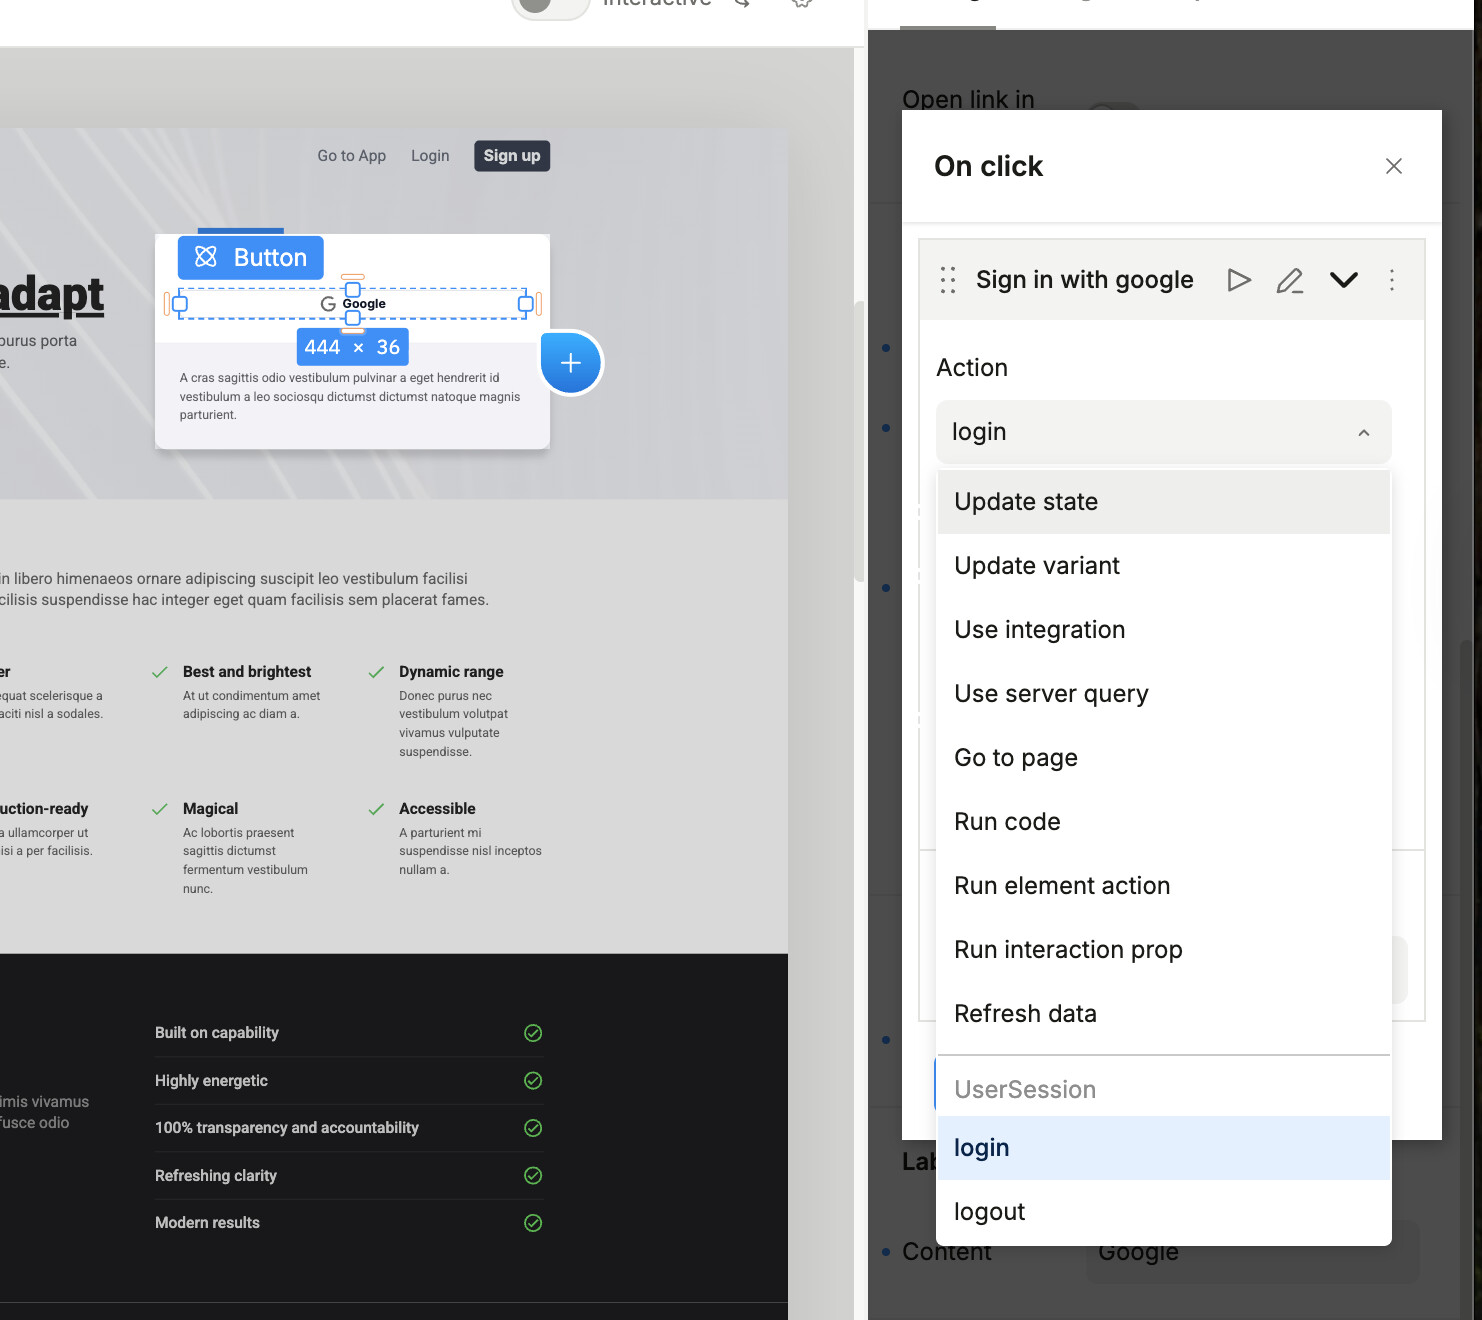
Task: Click the pencil rename icon for the interaction
Action: click(1290, 280)
